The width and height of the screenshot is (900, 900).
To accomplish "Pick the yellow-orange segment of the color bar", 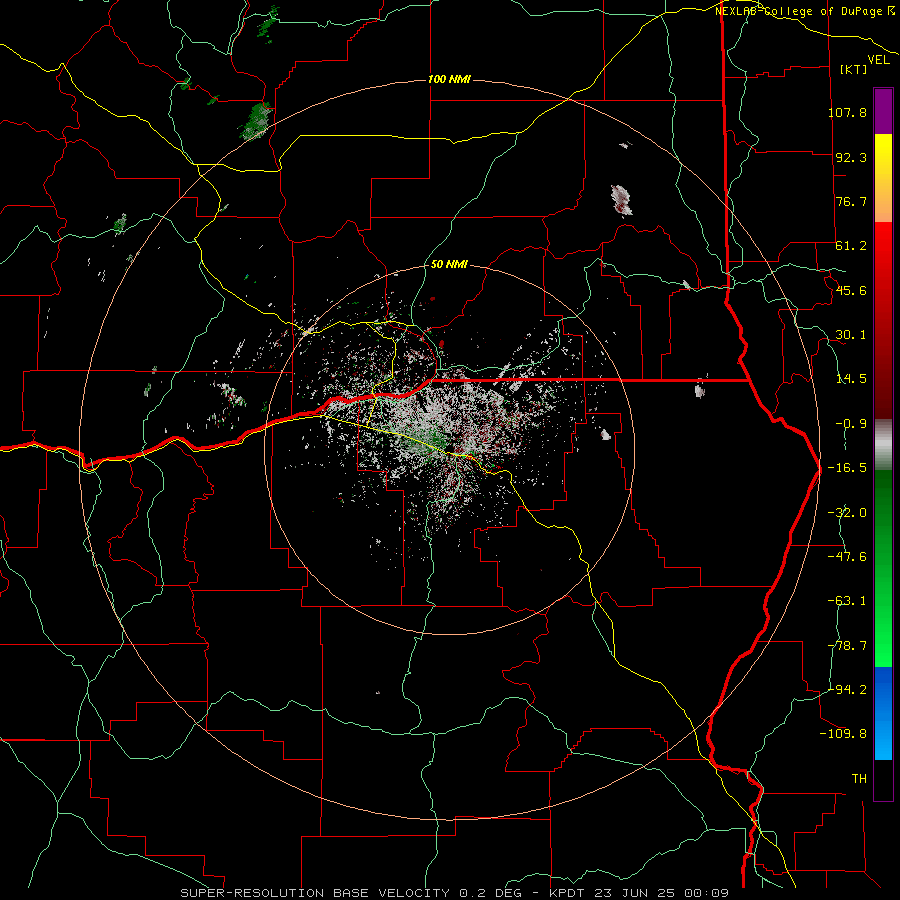I will click(x=883, y=178).
